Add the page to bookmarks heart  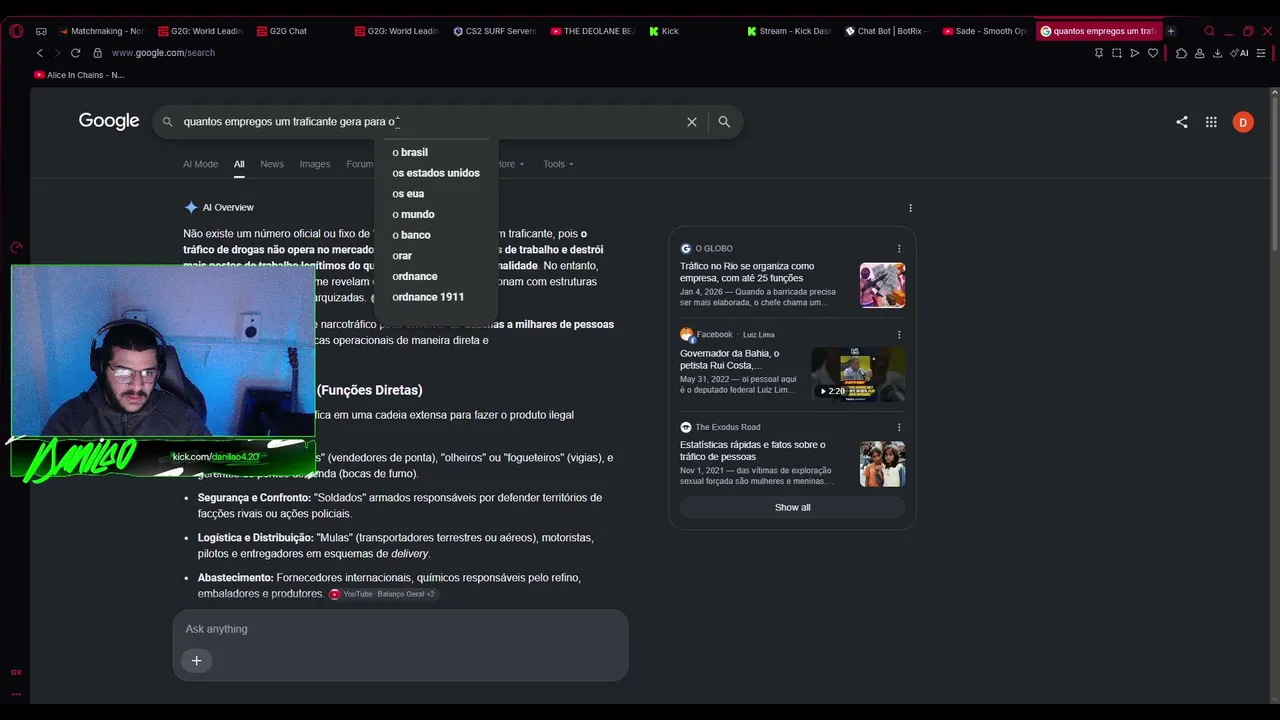pos(1153,53)
